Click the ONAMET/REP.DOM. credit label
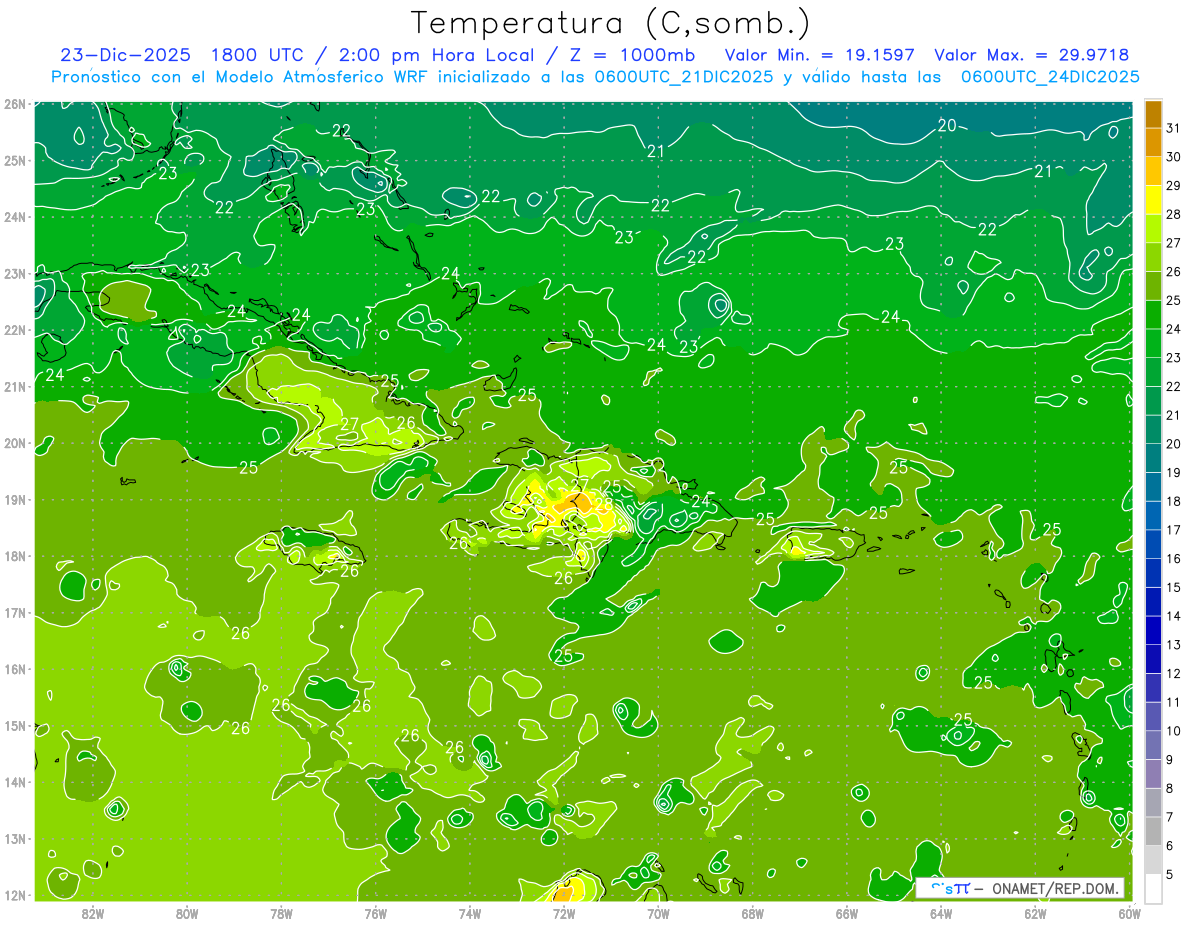Viewport: 1200px width, 927px height. pos(1054,888)
